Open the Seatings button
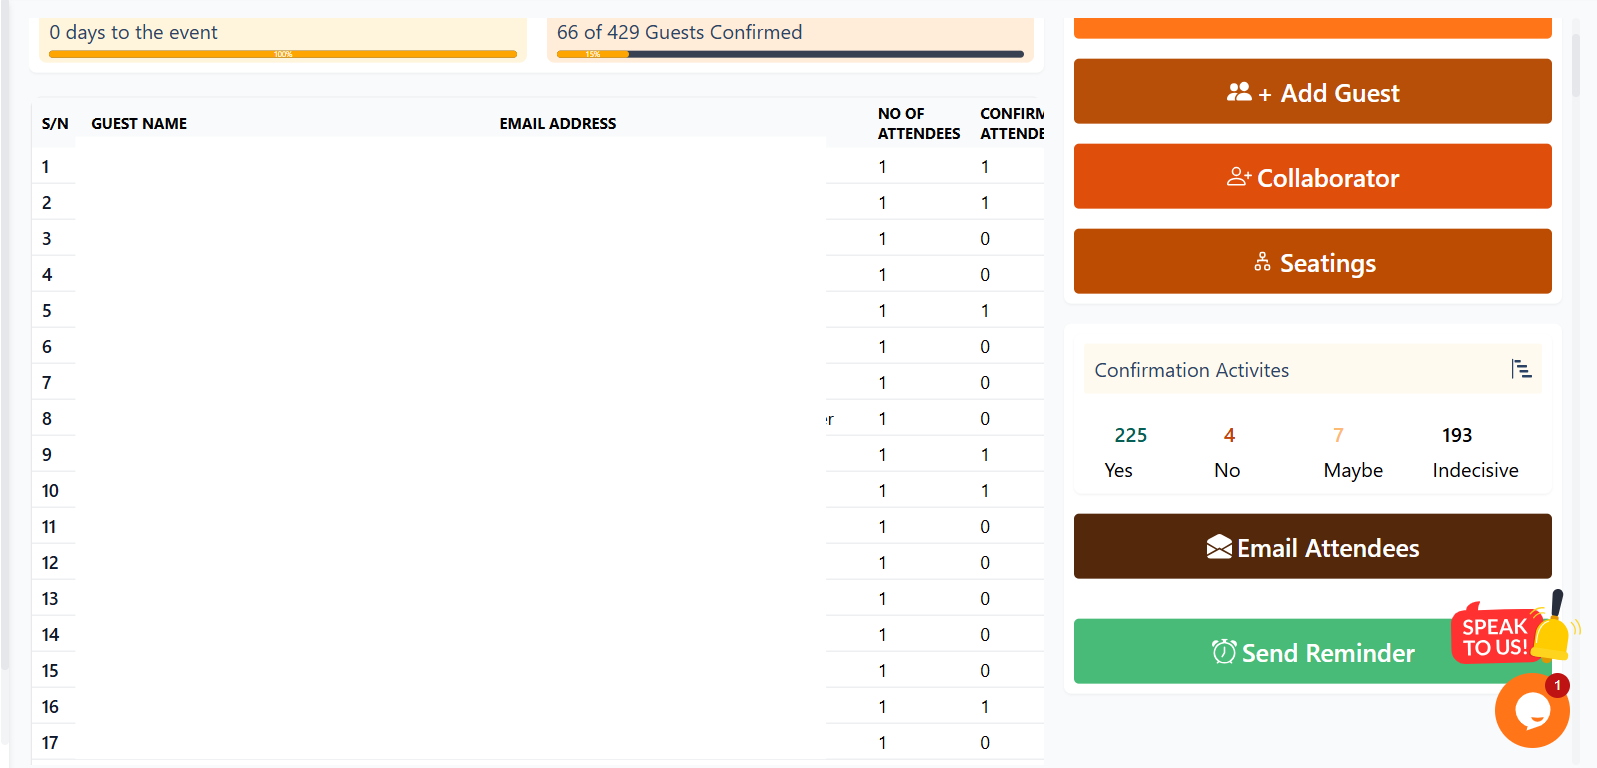The image size is (1597, 768). (x=1312, y=261)
